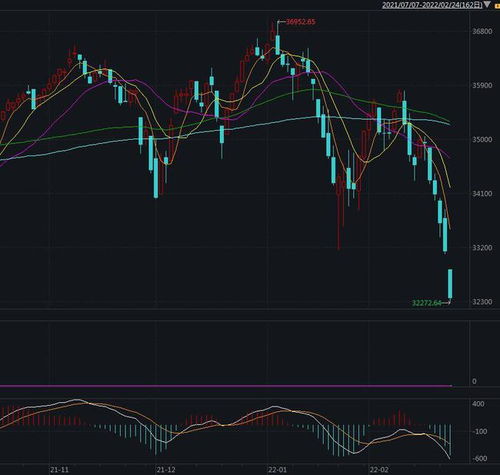Click the 33200 price axis label

(482, 248)
